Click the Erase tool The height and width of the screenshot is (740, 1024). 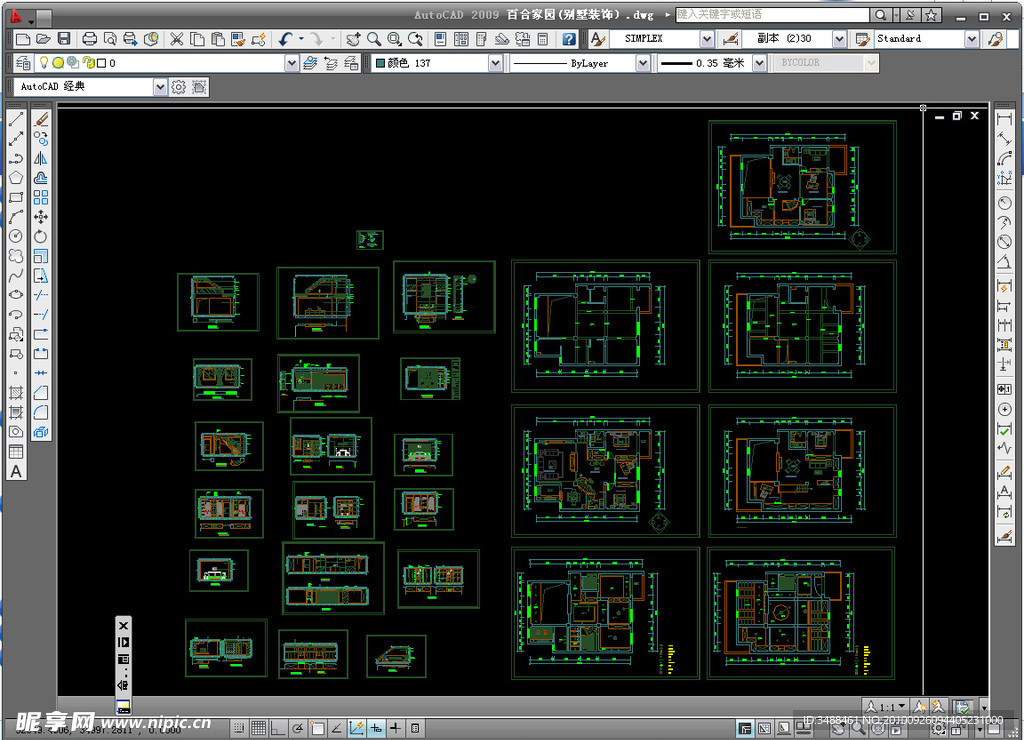click(x=41, y=119)
